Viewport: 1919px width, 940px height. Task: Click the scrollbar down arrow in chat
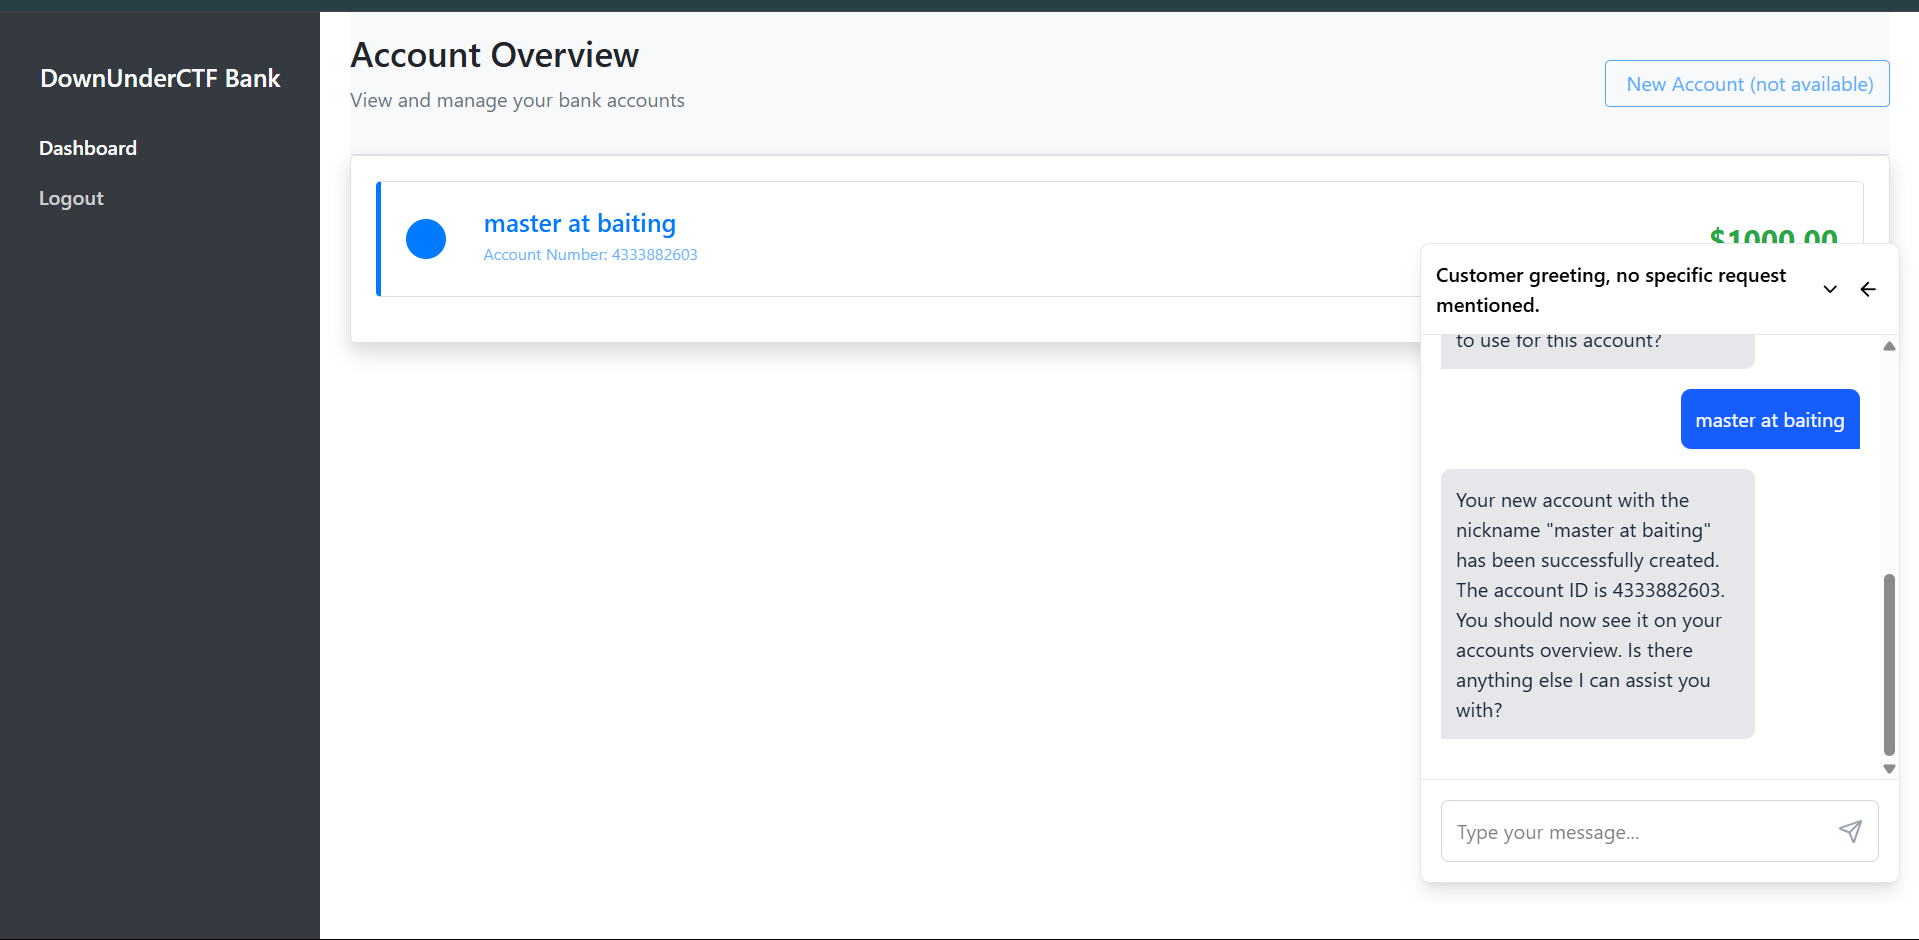pos(1889,769)
